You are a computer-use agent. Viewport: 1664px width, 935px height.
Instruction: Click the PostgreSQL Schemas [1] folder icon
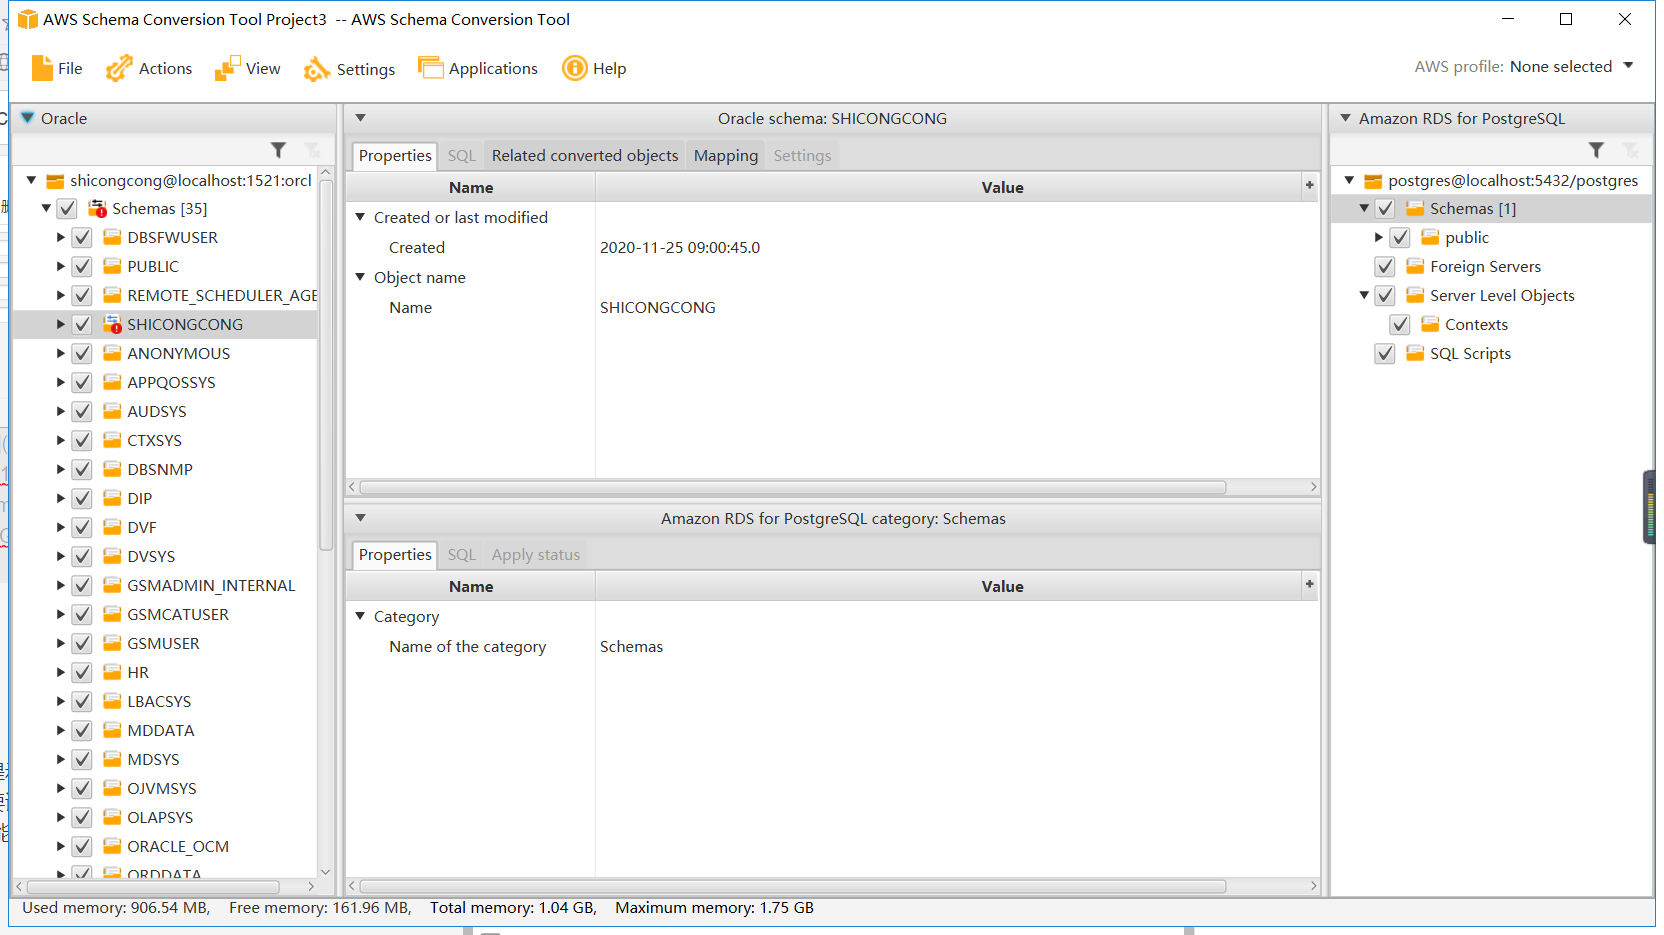coord(1415,209)
